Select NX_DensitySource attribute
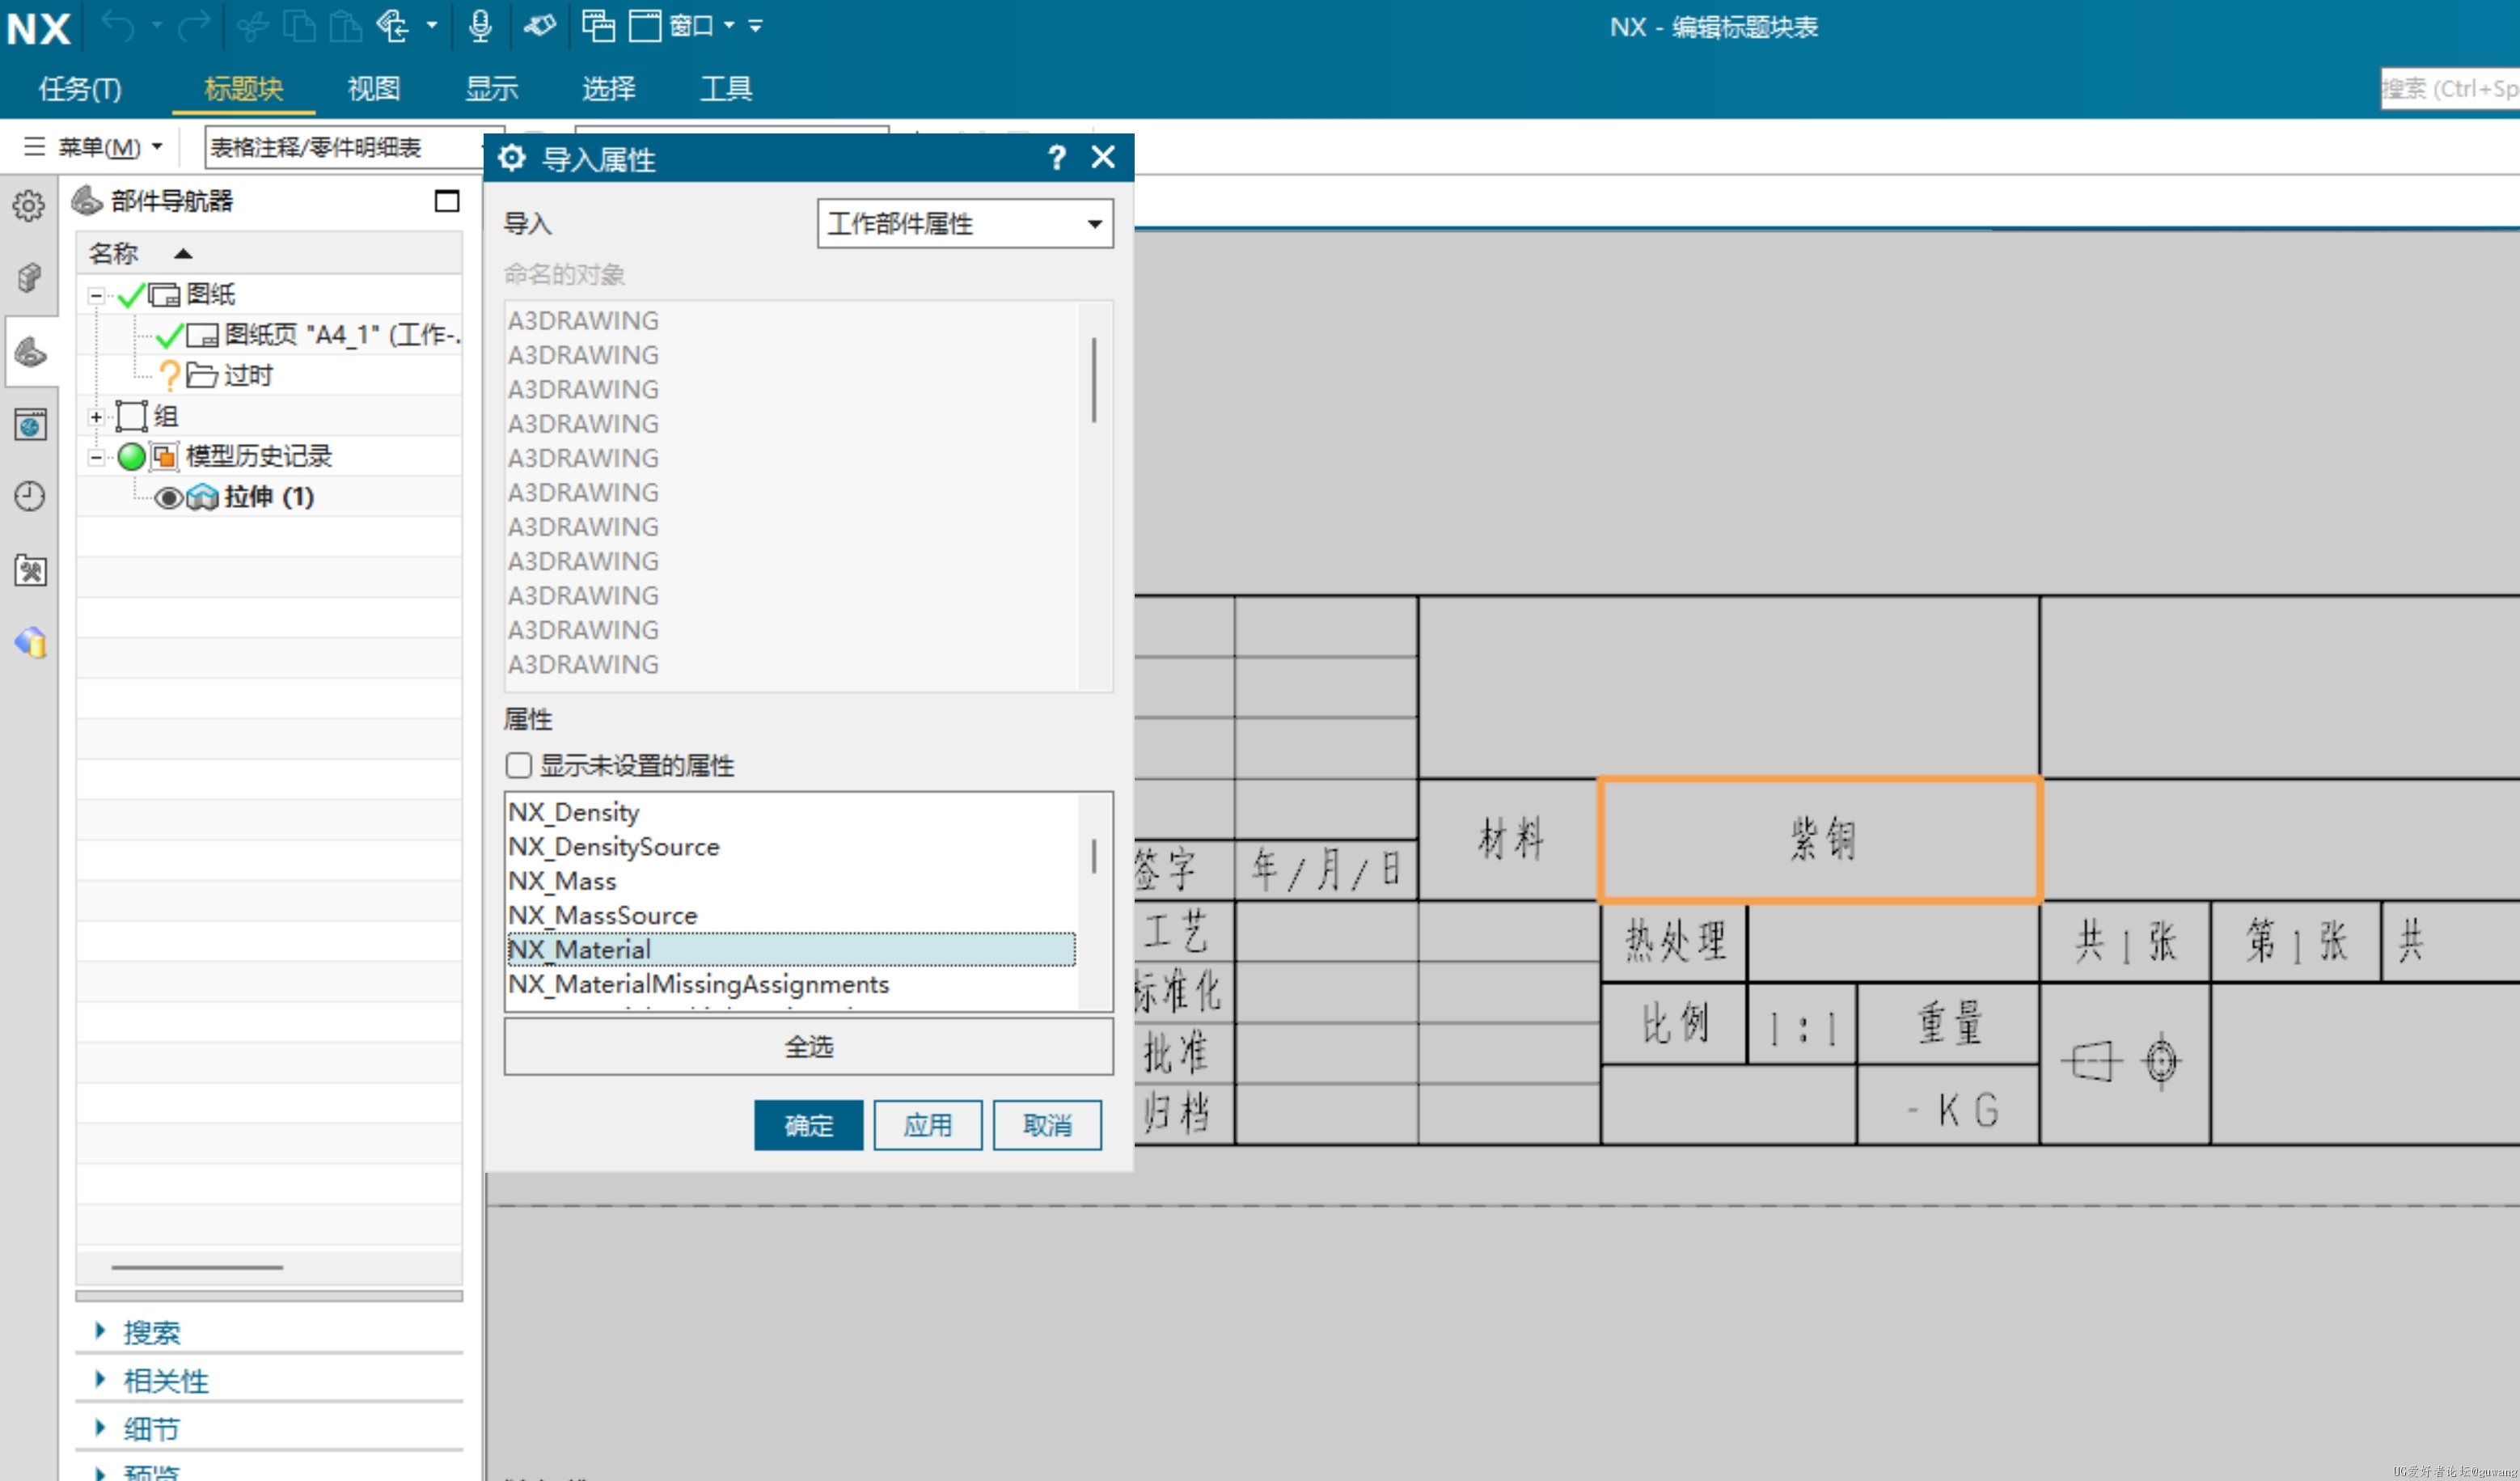This screenshot has width=2520, height=1481. tap(792, 846)
